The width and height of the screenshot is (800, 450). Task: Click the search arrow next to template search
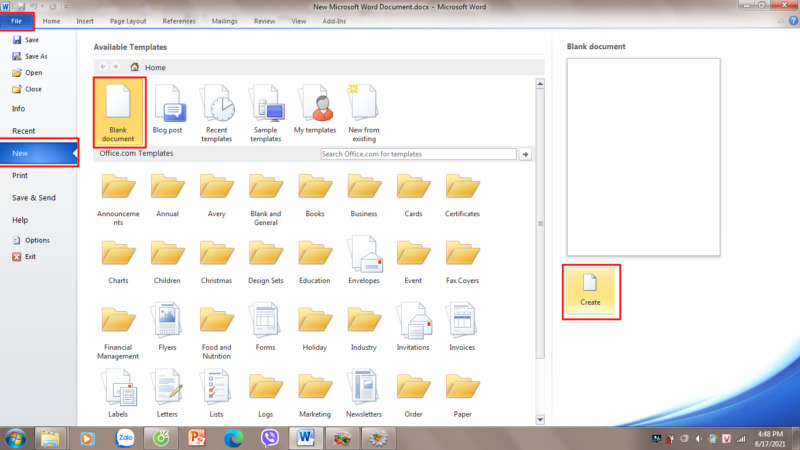(526, 154)
